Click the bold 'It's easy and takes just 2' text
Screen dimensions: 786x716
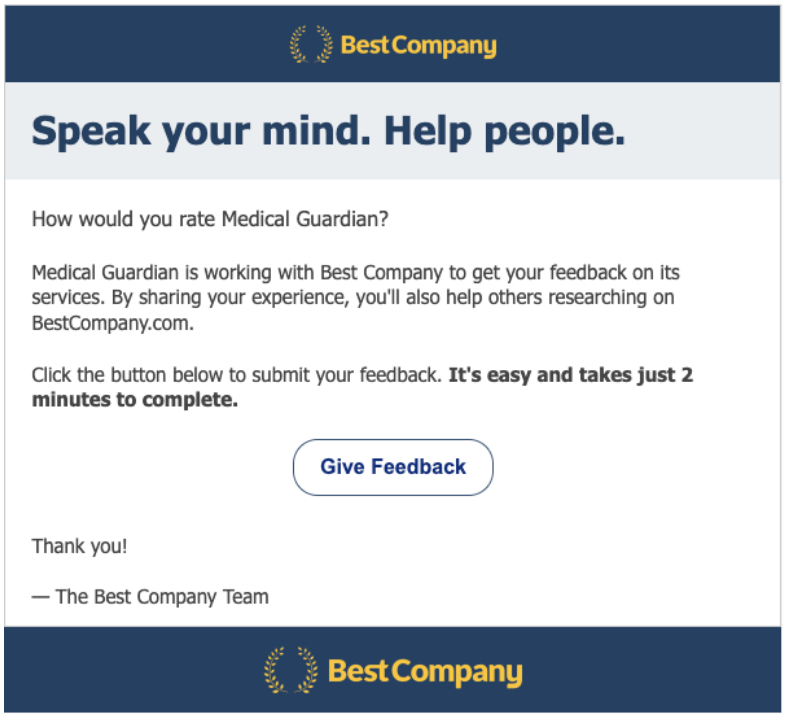click(x=570, y=375)
